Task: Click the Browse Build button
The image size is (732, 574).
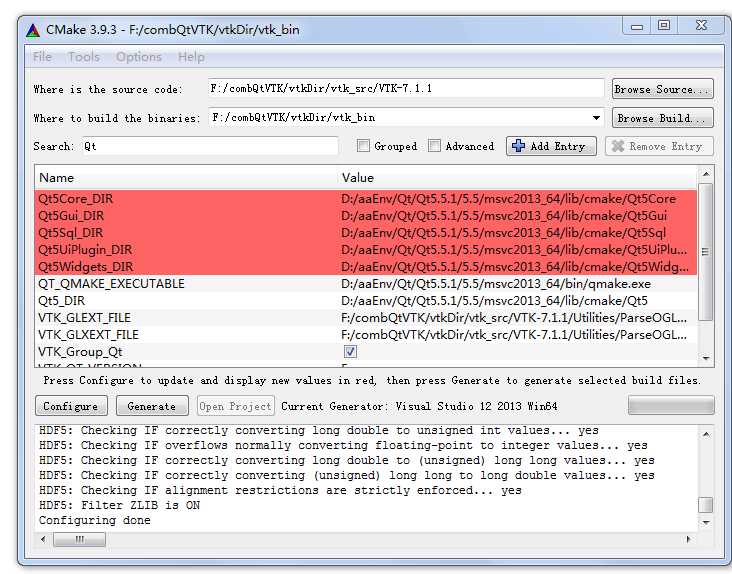Action: pyautogui.click(x=663, y=118)
